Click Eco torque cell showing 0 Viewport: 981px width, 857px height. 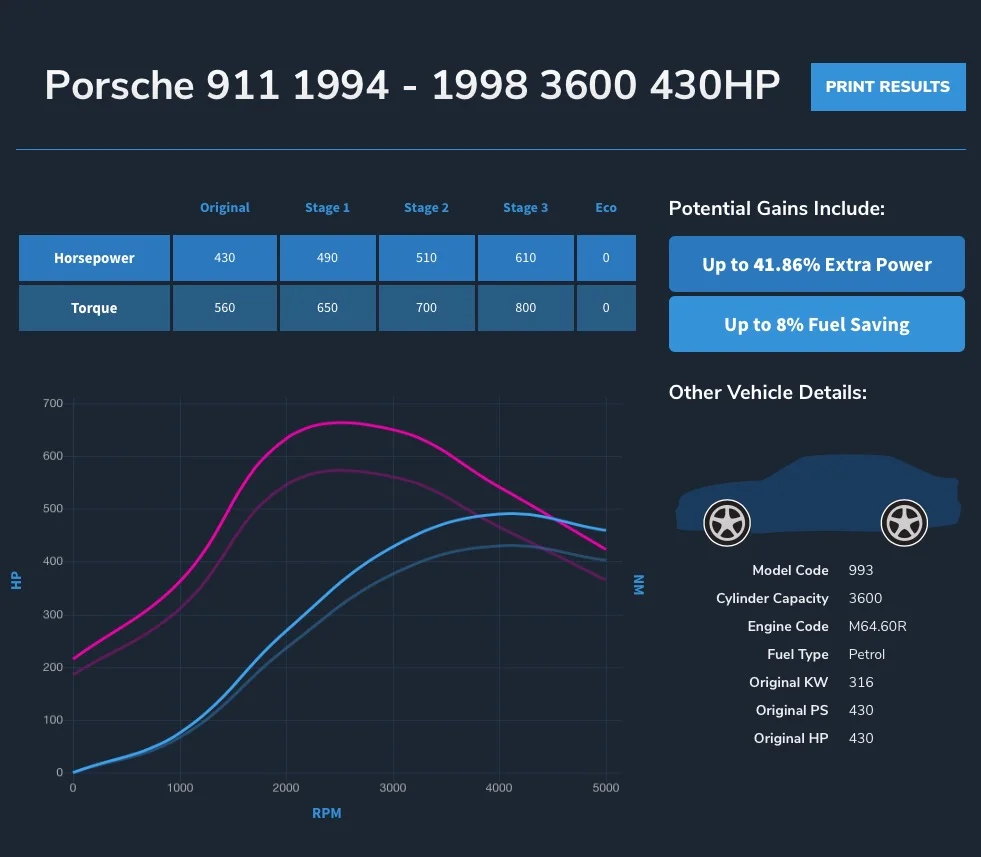pyautogui.click(x=606, y=308)
